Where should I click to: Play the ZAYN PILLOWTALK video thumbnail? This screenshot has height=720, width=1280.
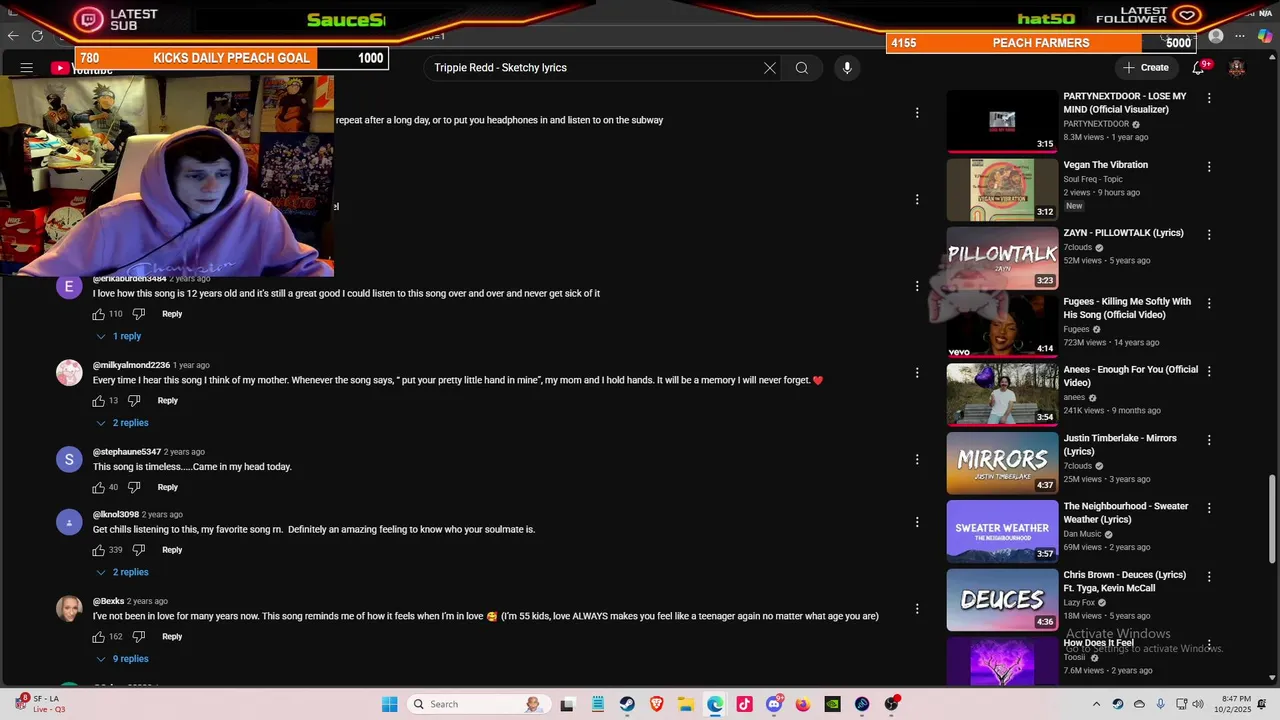[1002, 258]
